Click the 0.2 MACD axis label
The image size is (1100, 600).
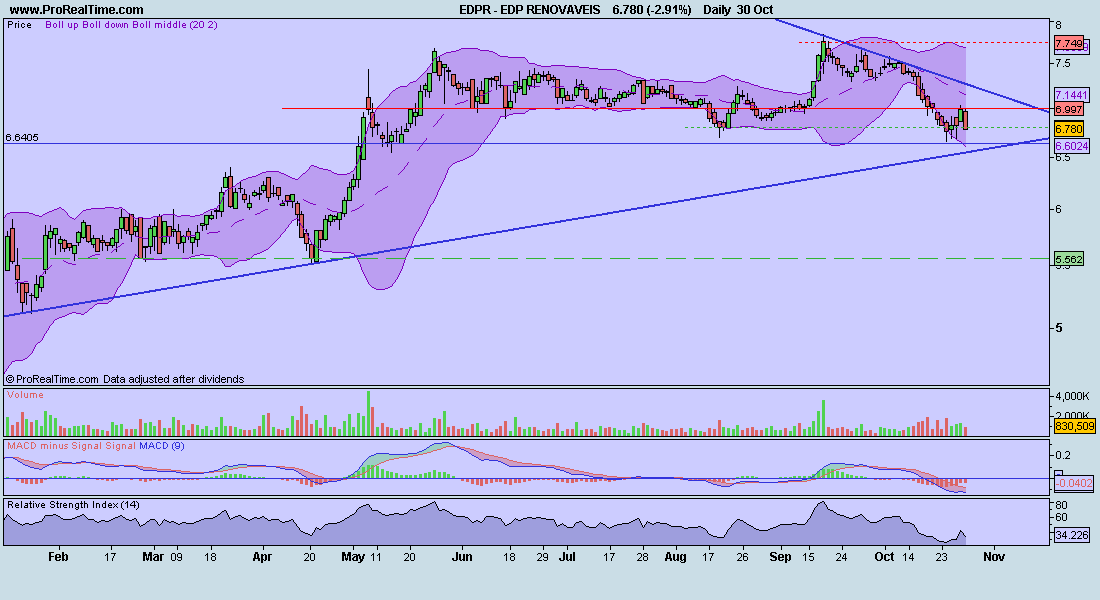(1064, 455)
